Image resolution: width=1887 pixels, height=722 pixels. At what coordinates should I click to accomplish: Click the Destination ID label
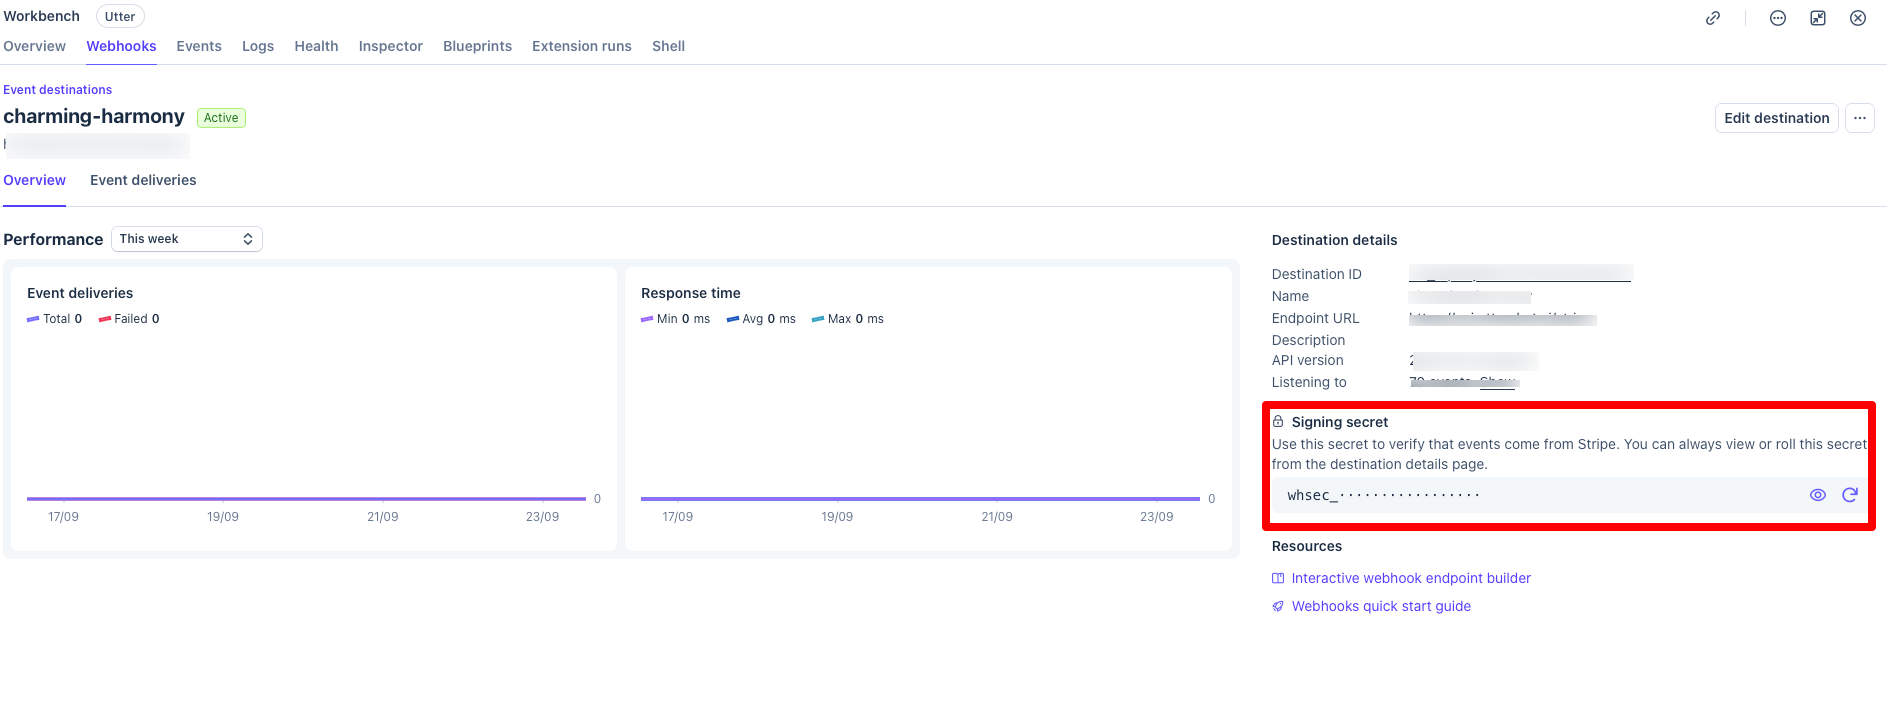[1317, 274]
